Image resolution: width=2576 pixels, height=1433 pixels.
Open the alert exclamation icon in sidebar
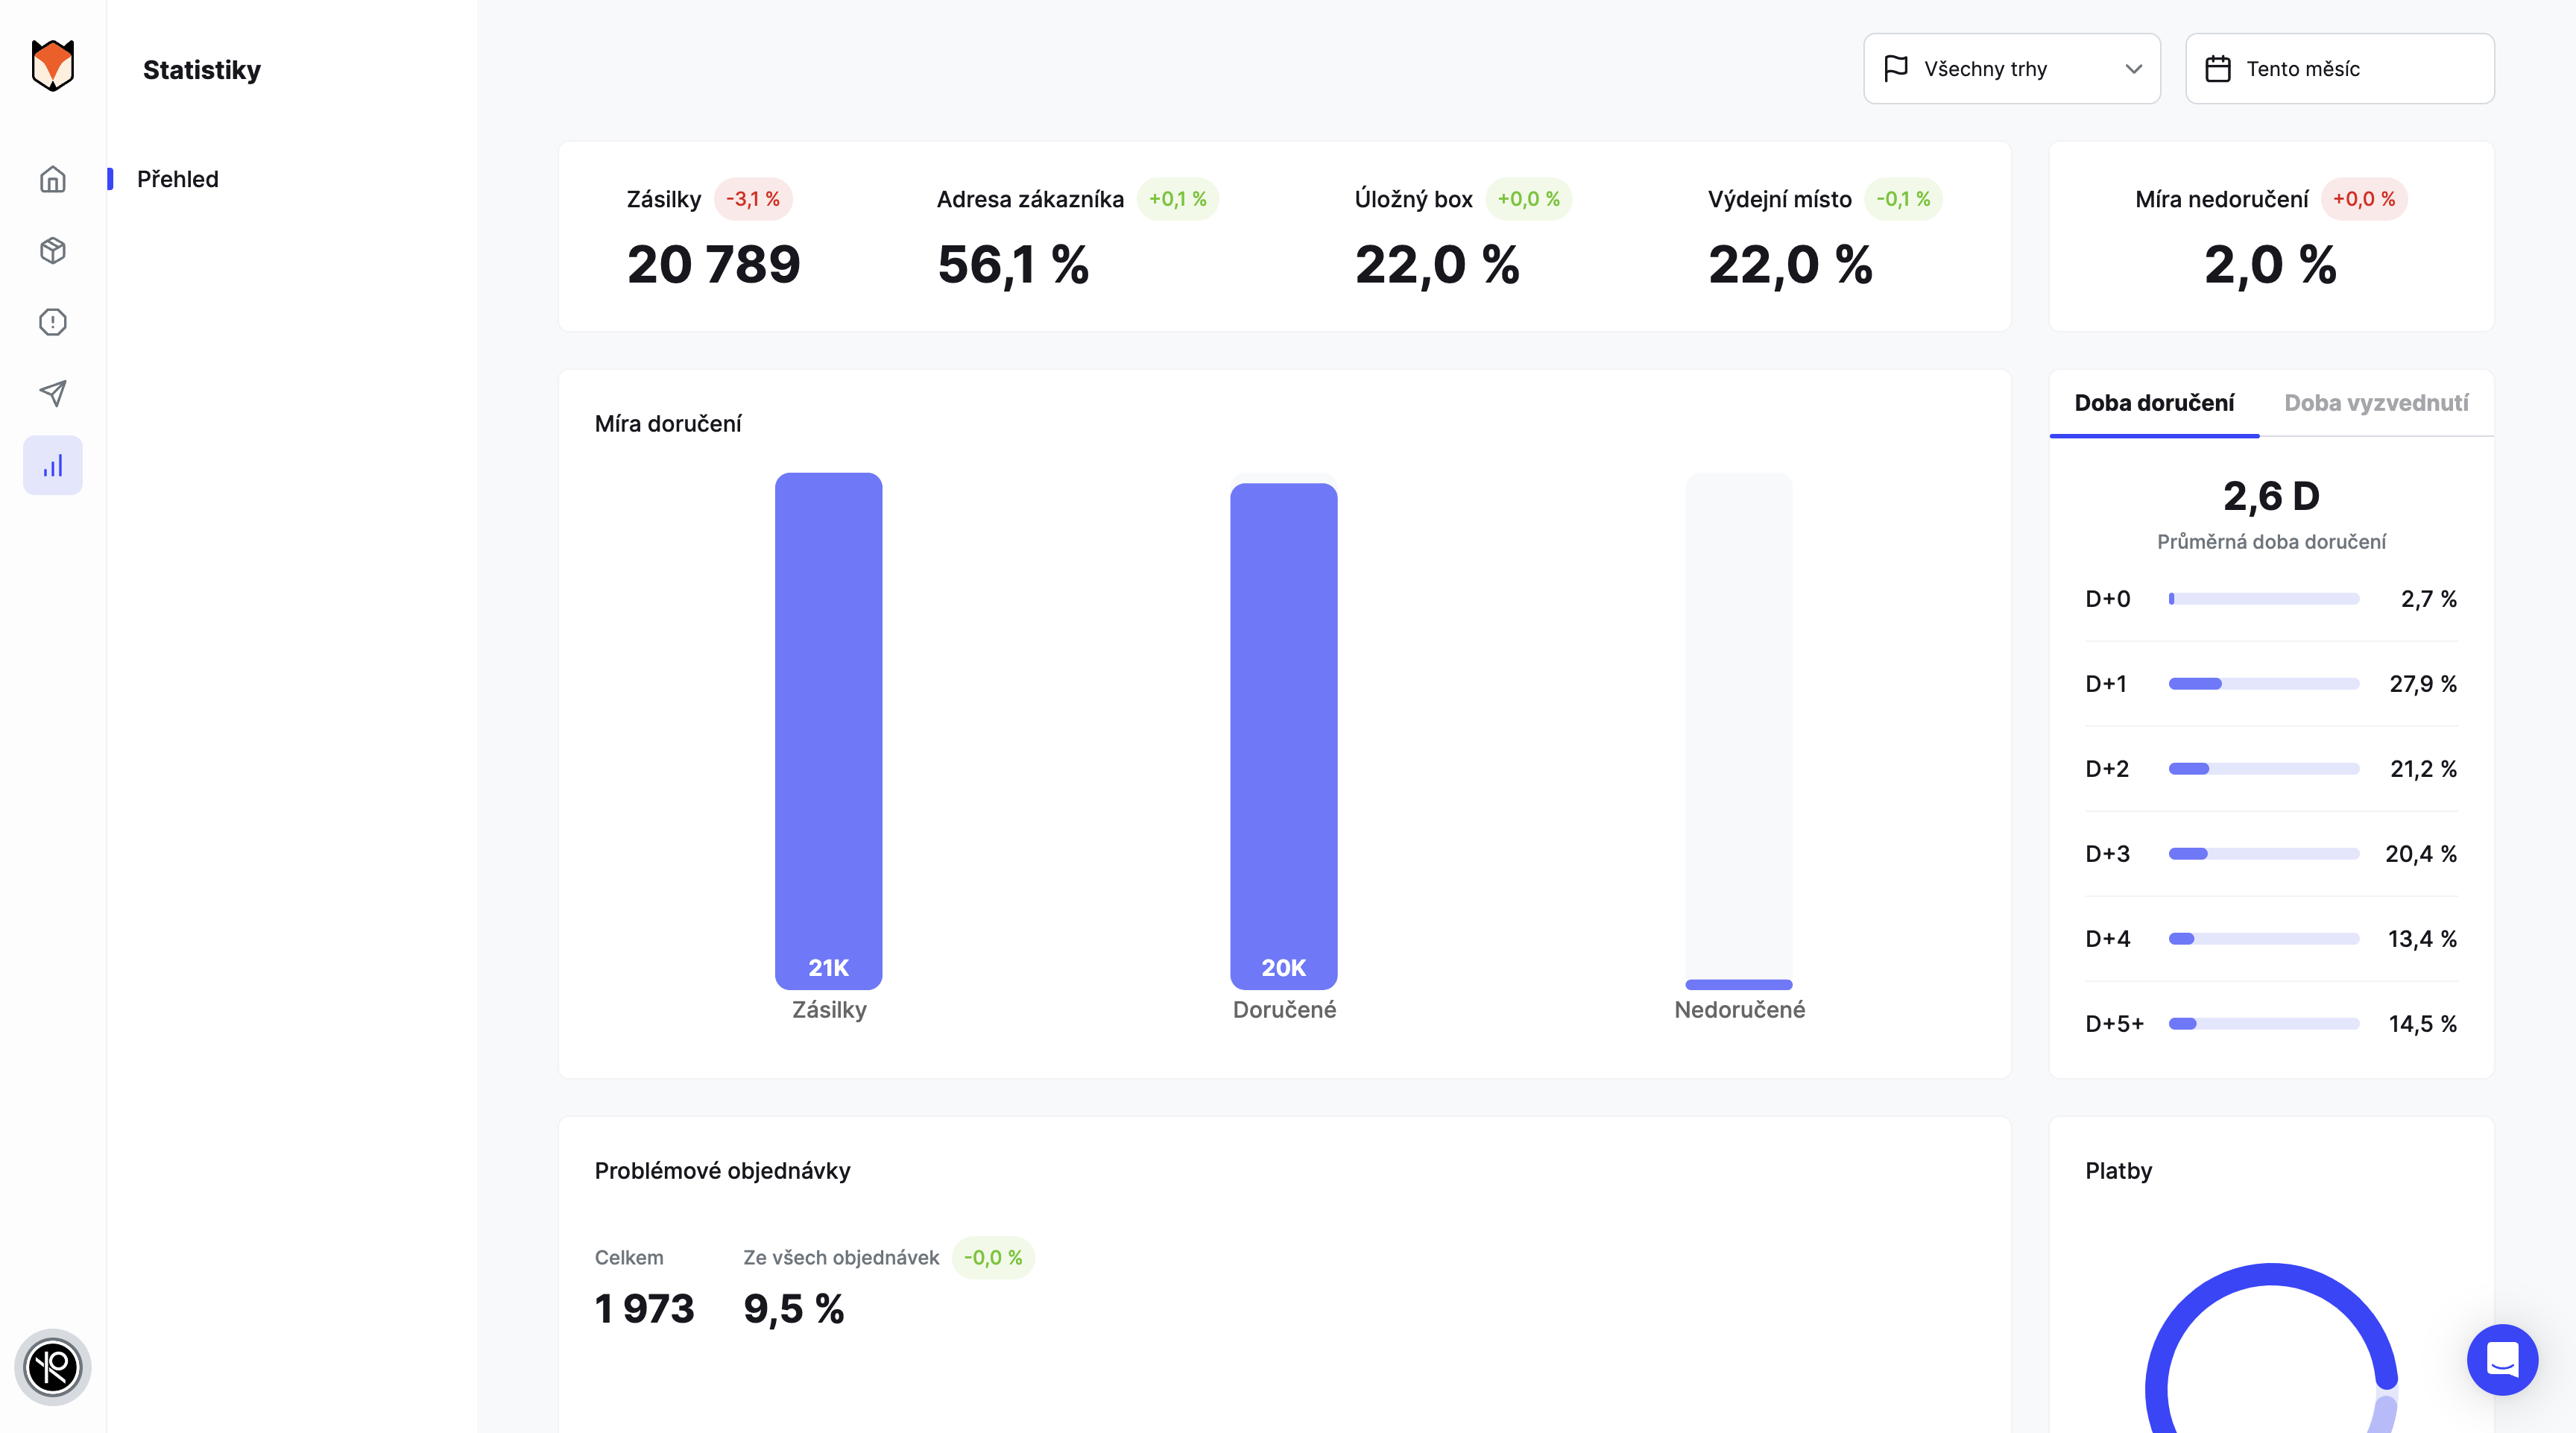tap(53, 322)
